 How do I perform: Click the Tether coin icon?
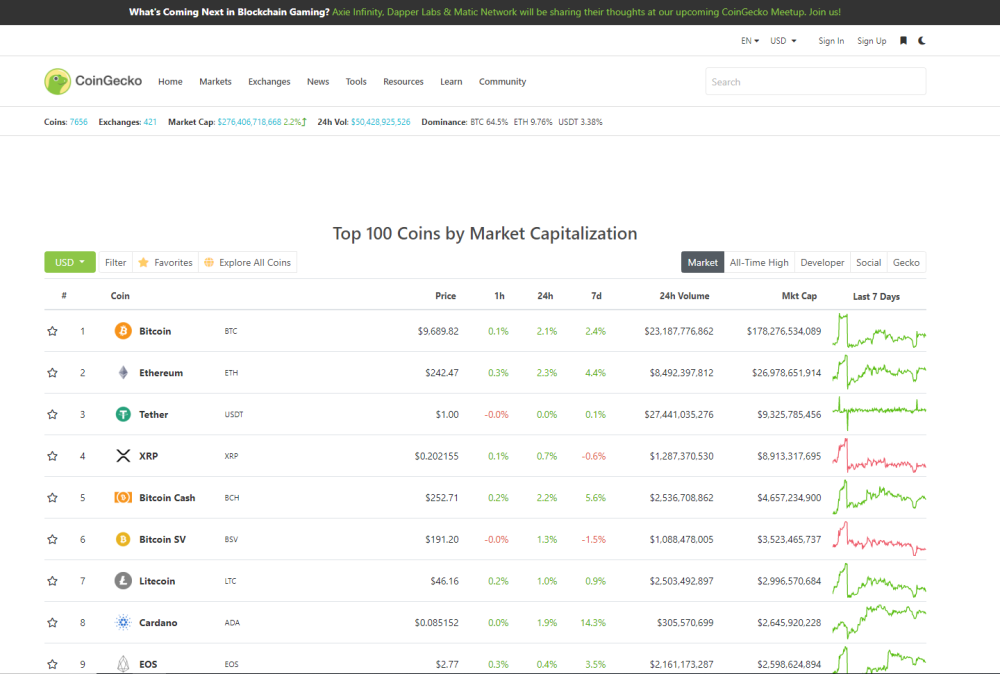coord(123,414)
